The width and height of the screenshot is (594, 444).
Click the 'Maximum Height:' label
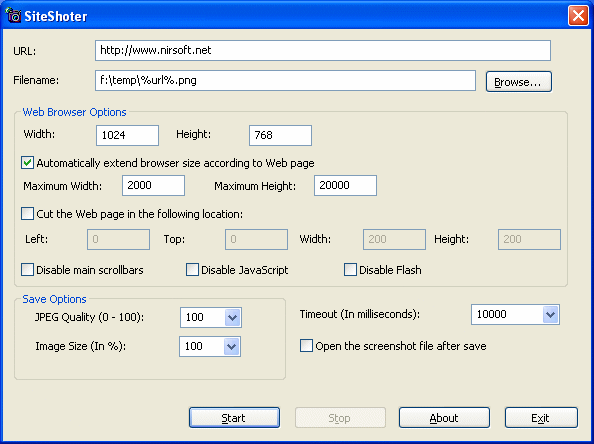pos(255,186)
